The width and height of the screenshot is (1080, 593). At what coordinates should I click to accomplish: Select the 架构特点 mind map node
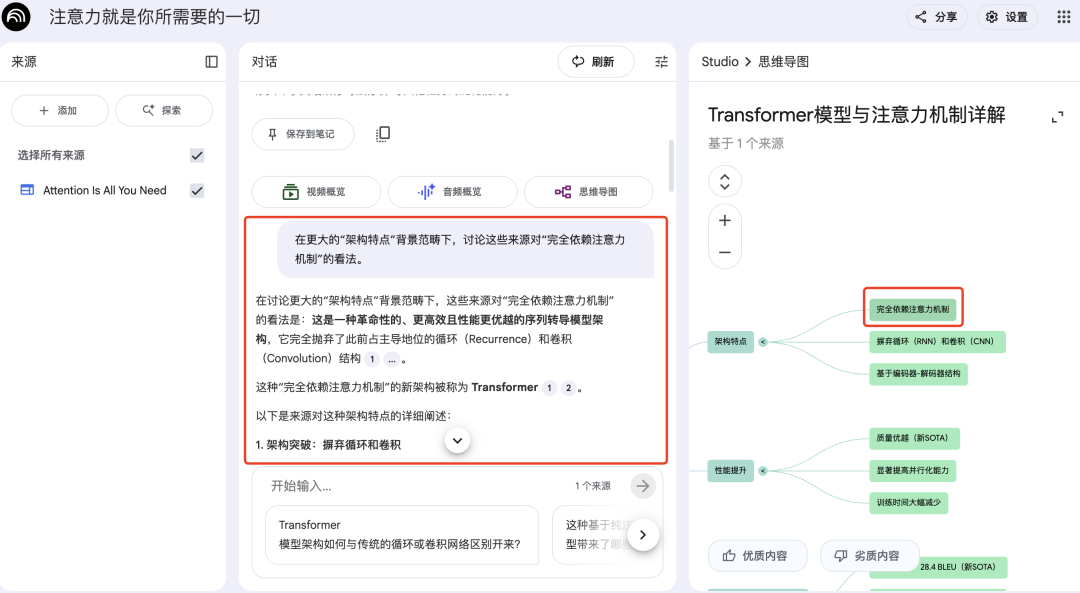(x=730, y=342)
